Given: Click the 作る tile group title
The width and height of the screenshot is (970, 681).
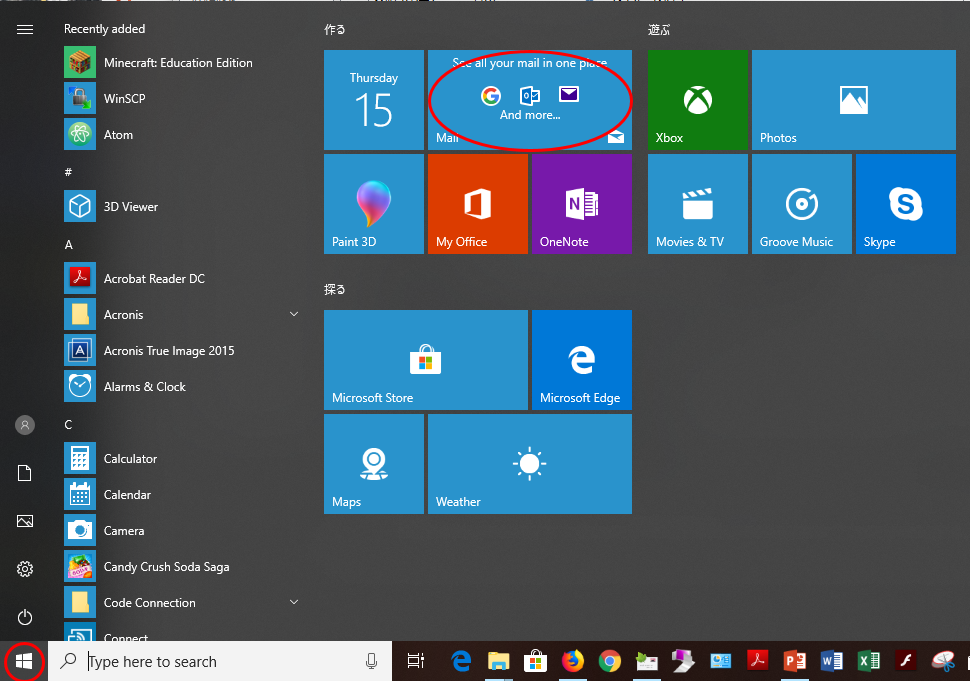Looking at the screenshot, I should coord(335,29).
